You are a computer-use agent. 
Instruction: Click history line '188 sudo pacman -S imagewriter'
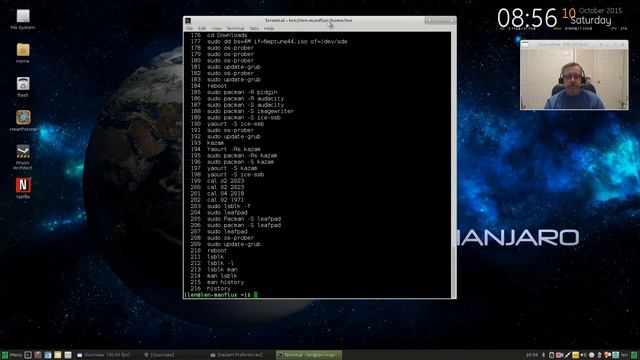pyautogui.click(x=242, y=111)
